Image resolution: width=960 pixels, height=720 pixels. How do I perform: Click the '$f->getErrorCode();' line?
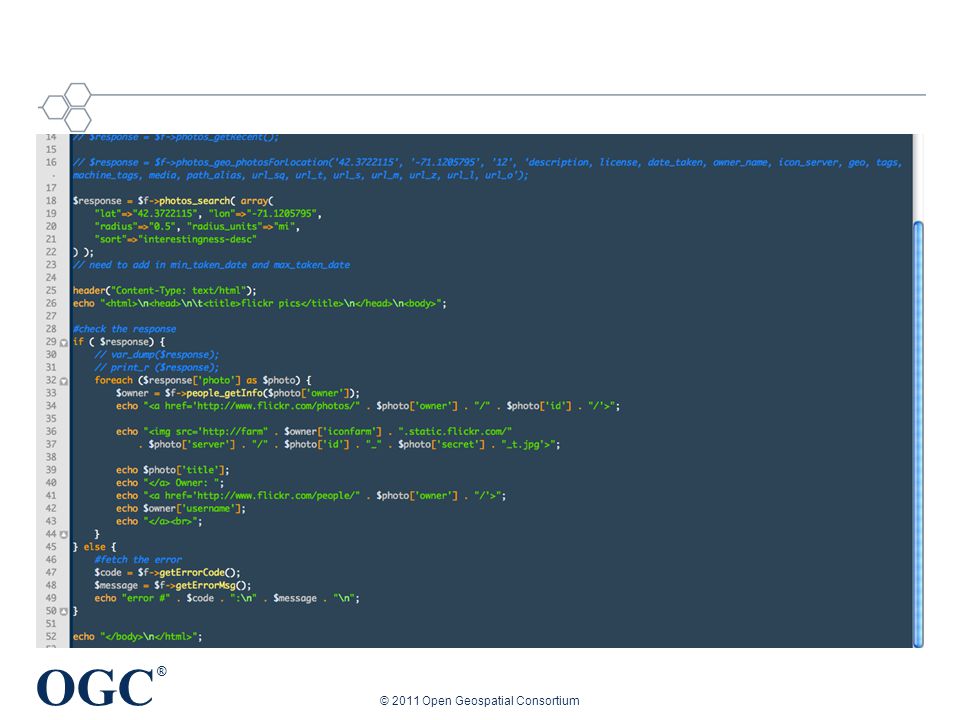click(167, 572)
